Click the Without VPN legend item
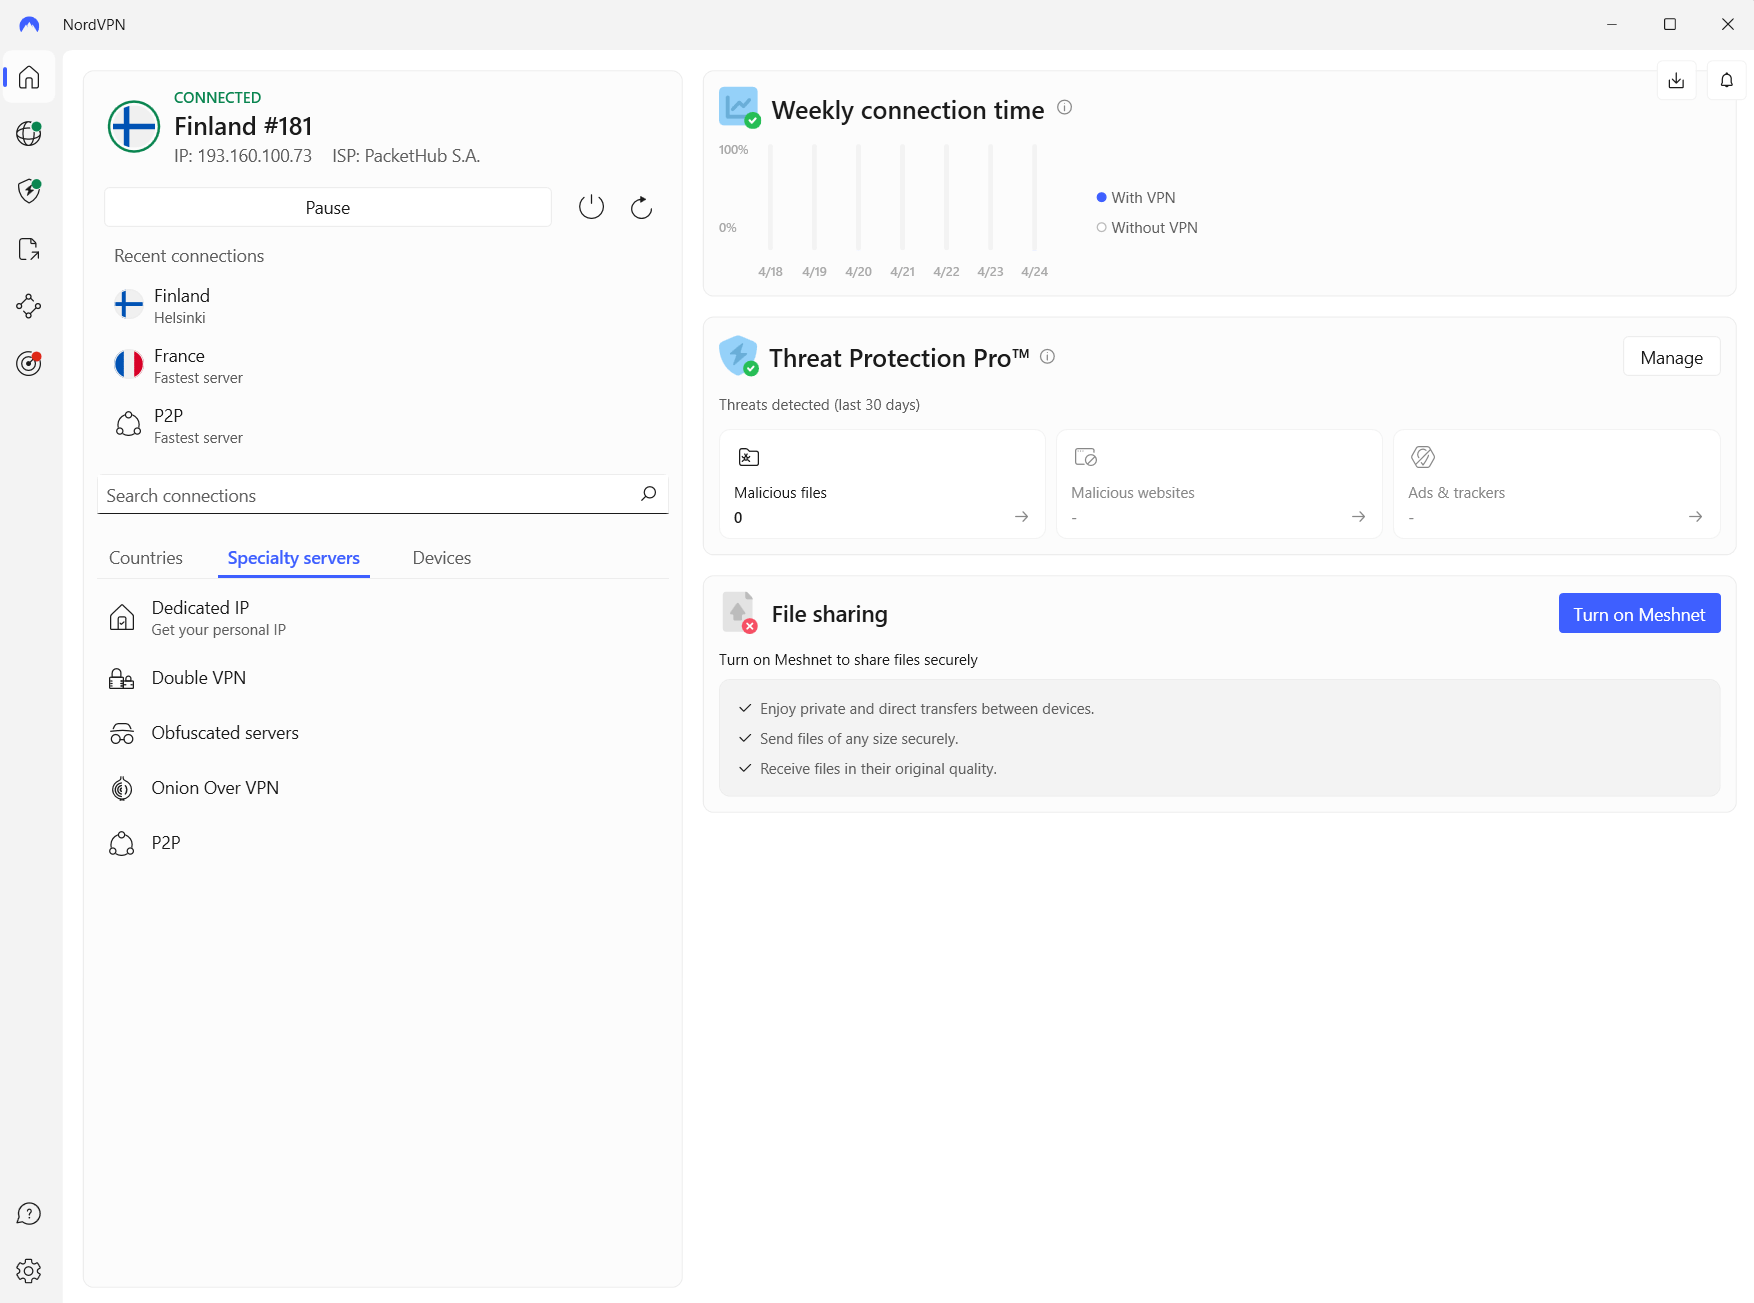Screen dimensions: 1754x1303 1147,227
